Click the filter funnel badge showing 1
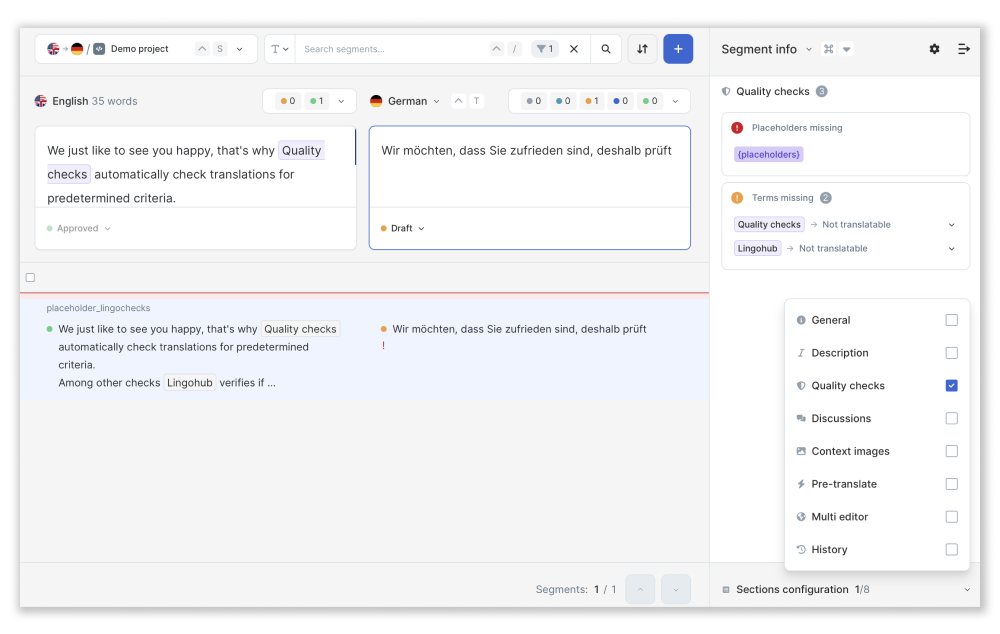 coord(545,49)
